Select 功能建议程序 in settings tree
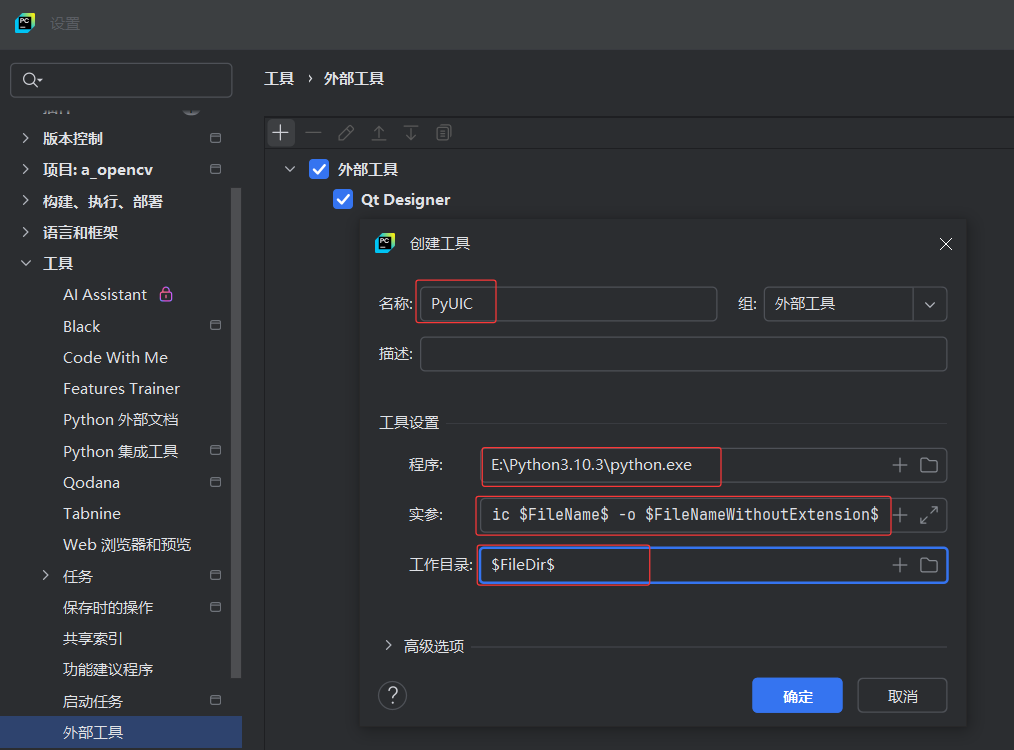 pos(108,669)
